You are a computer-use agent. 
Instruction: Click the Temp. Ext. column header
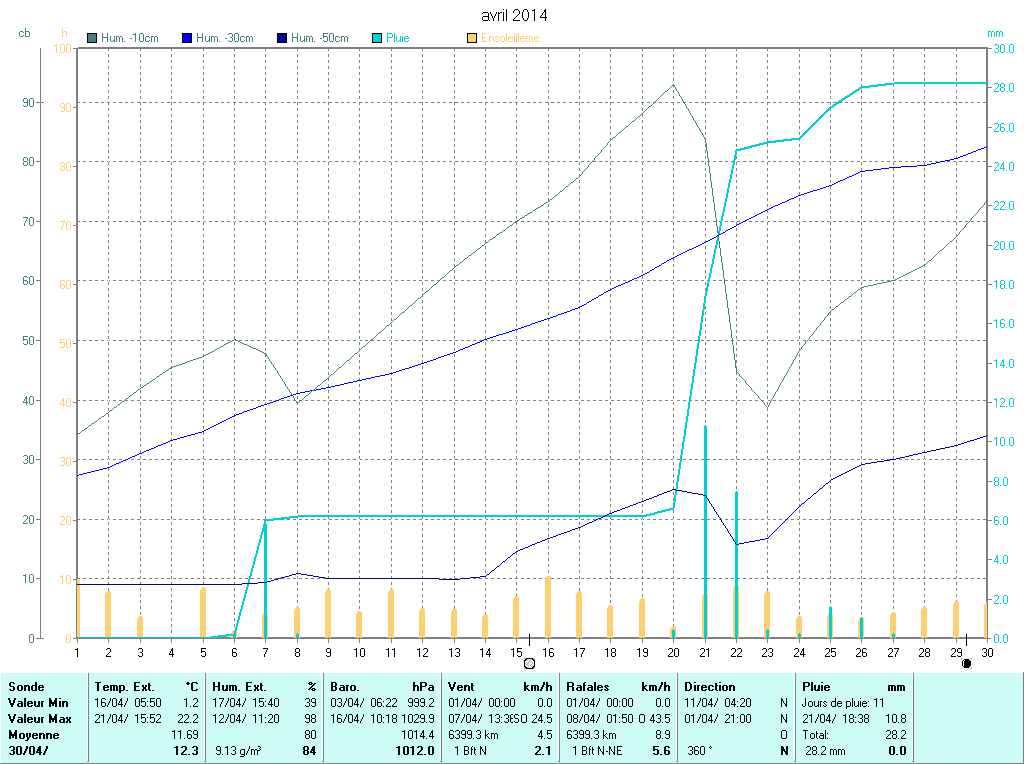pos(125,687)
